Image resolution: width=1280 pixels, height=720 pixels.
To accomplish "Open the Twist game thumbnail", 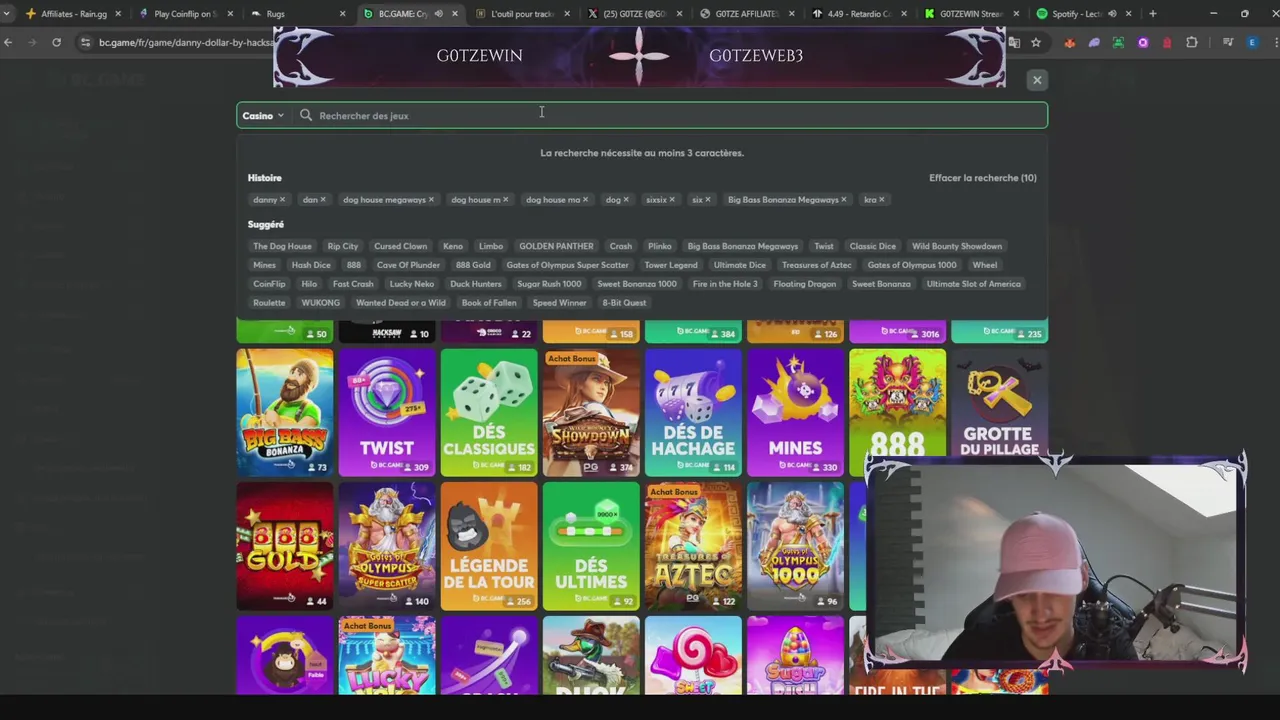I will coord(387,412).
